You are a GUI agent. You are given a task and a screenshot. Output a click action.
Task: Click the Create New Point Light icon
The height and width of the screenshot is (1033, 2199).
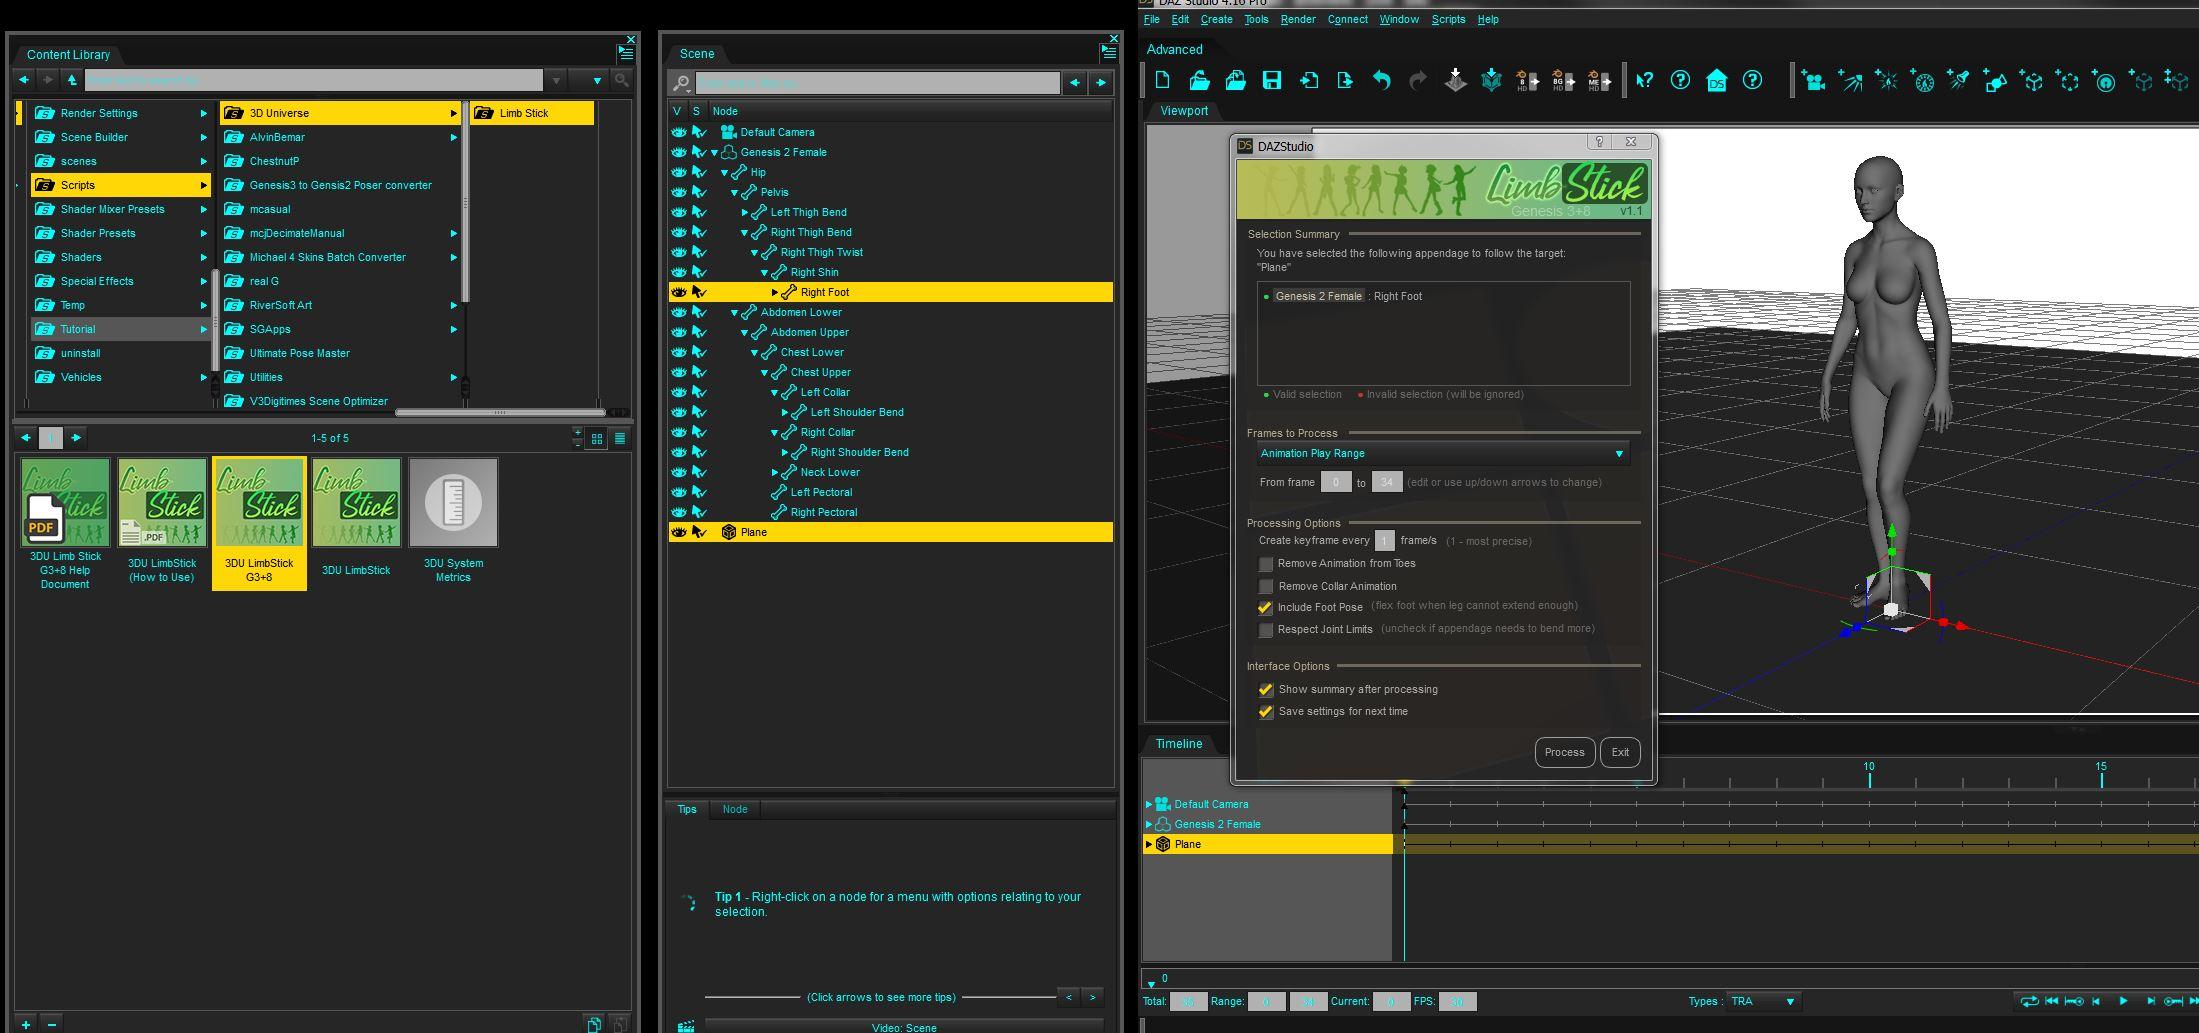[1886, 80]
